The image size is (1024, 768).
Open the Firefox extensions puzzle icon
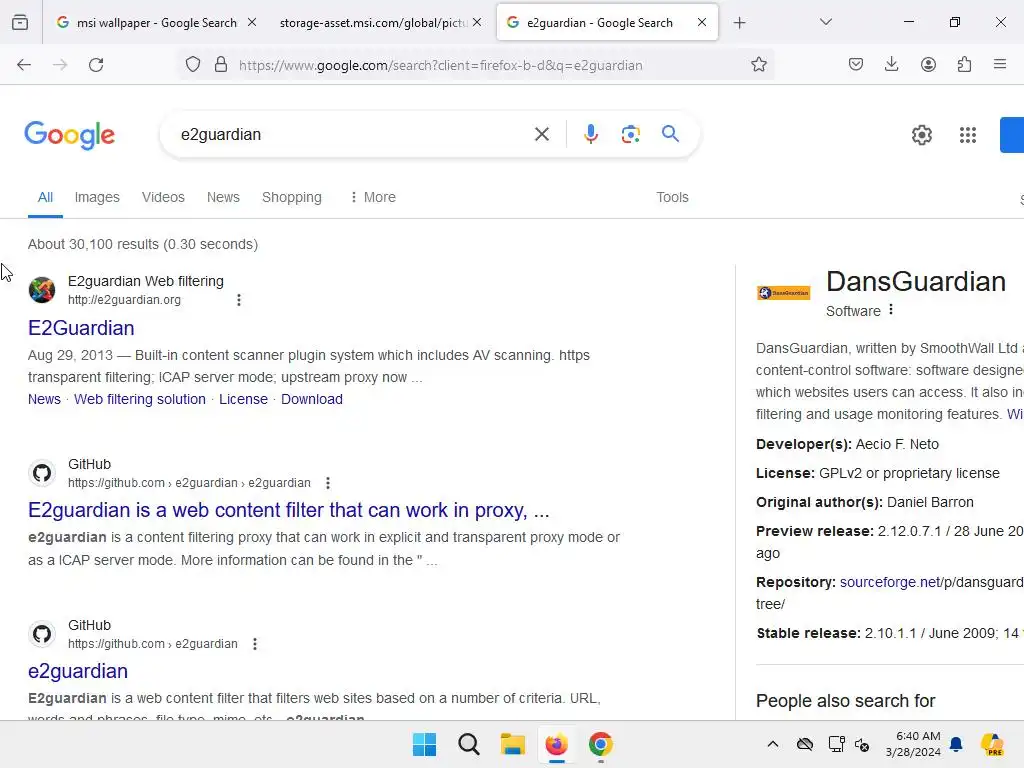click(964, 65)
